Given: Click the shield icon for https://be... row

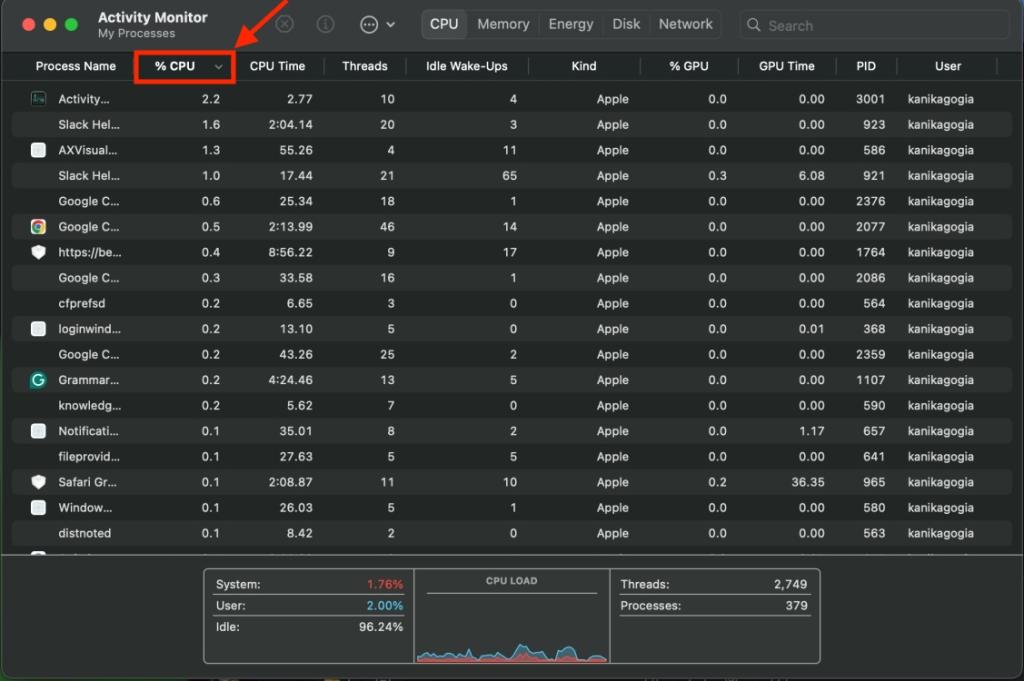Looking at the screenshot, I should (x=39, y=252).
